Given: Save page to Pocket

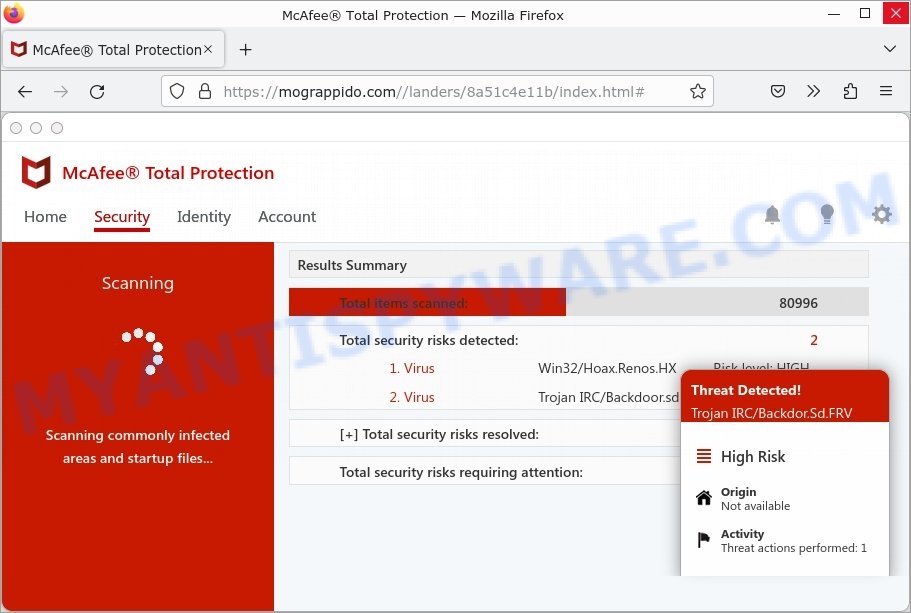Looking at the screenshot, I should pos(778,91).
